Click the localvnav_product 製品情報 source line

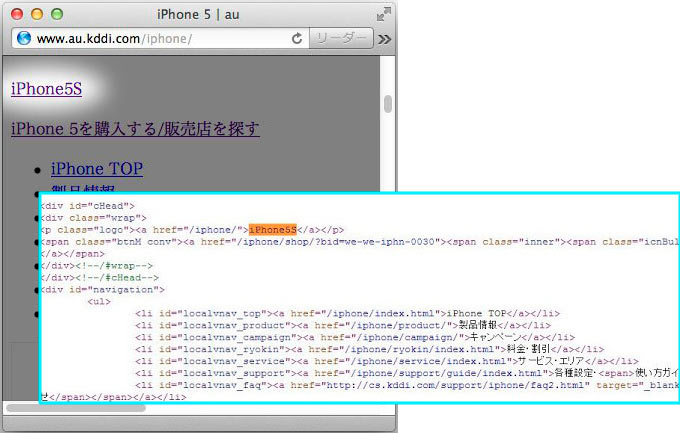(x=343, y=325)
